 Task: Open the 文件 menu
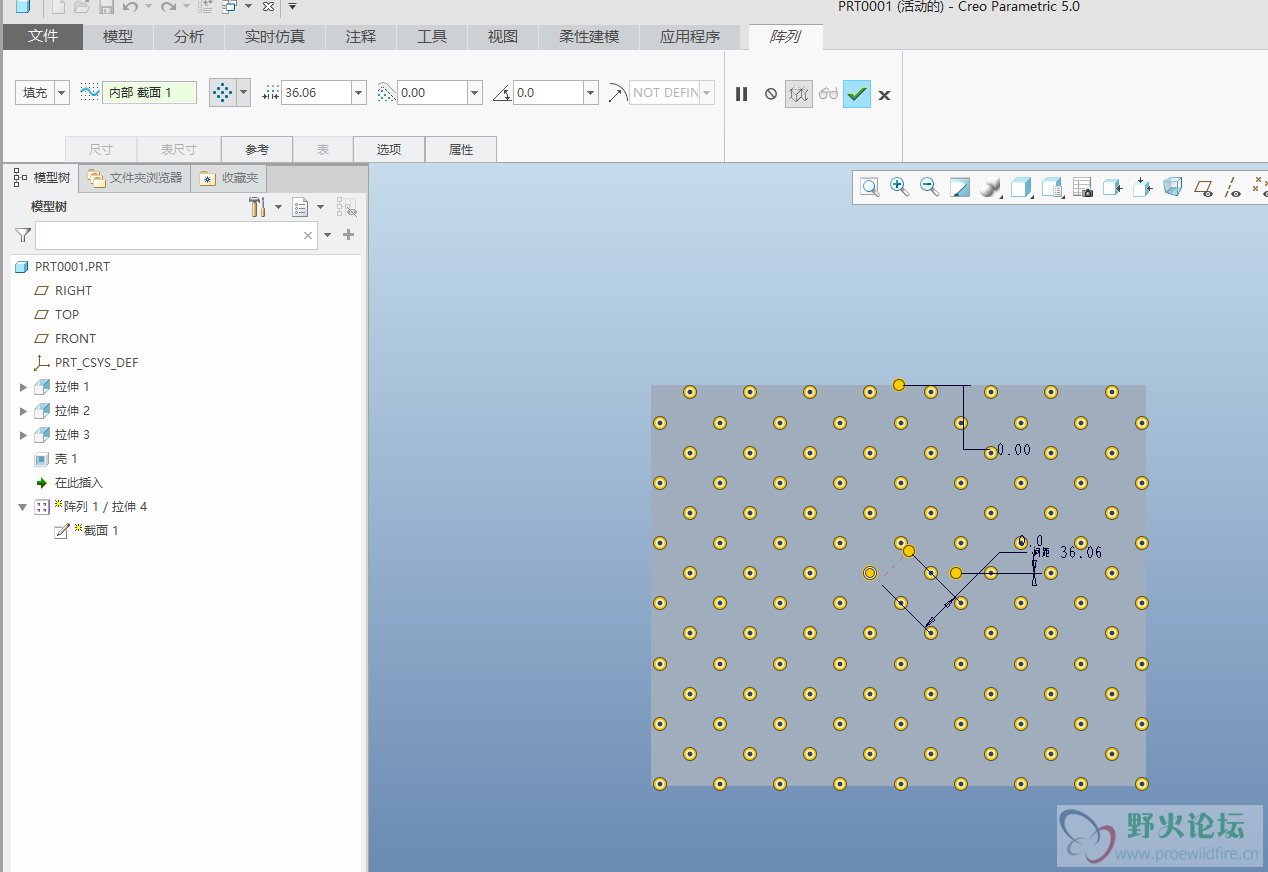[43, 37]
